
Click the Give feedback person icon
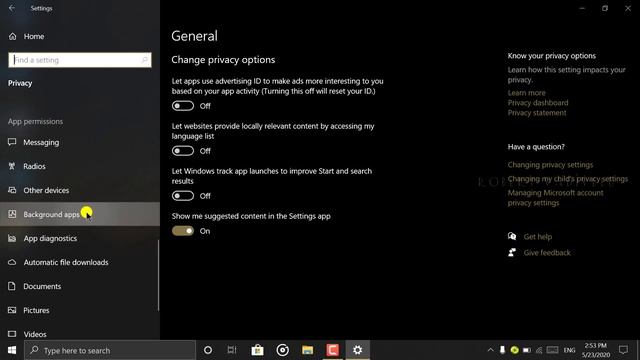pos(512,252)
